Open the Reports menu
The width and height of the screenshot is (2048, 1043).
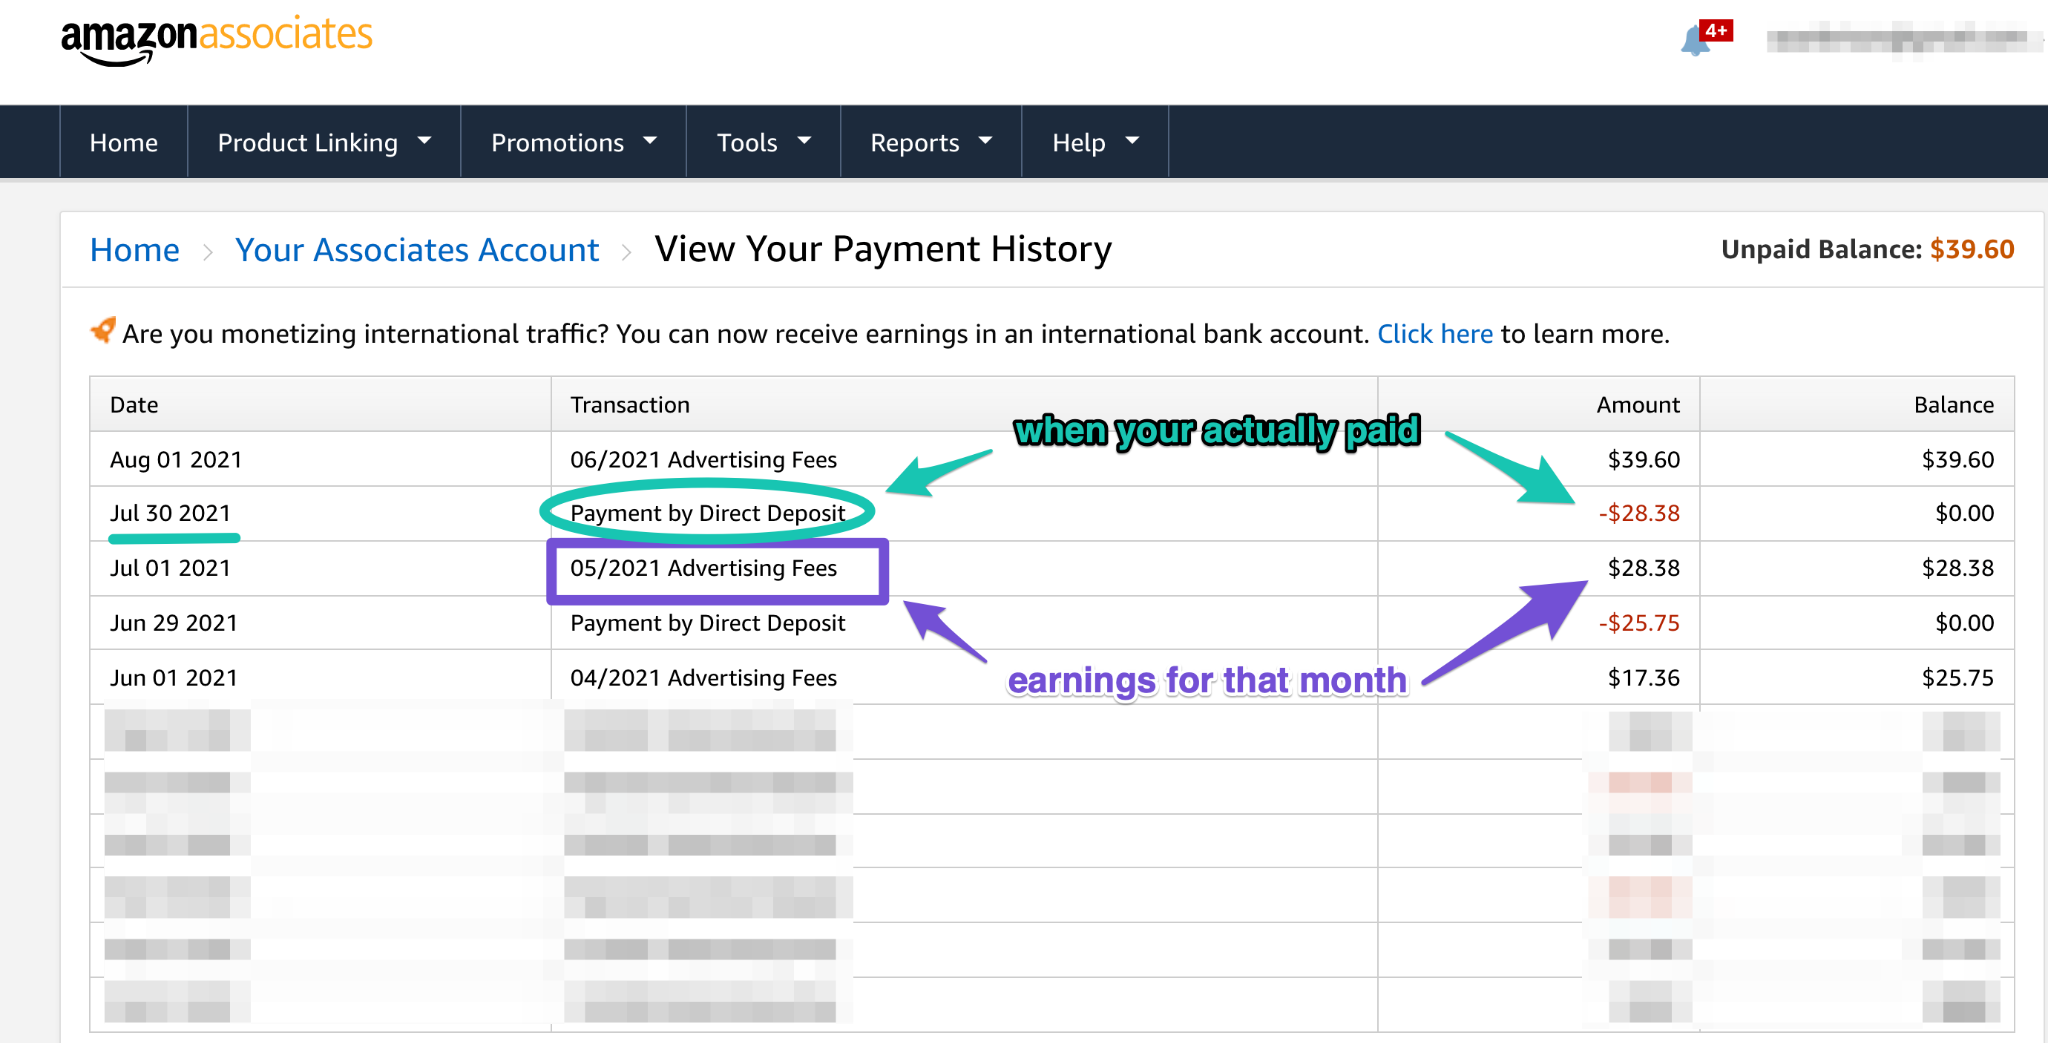pos(931,143)
